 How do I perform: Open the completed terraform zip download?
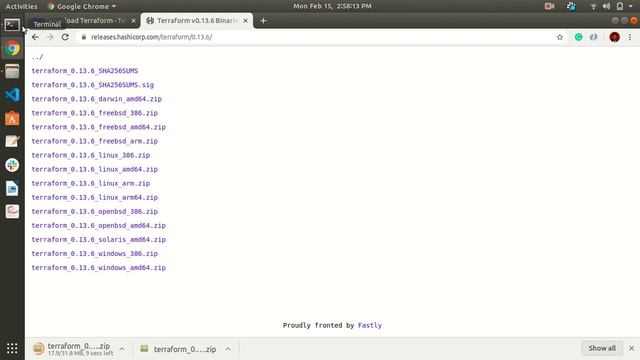point(178,349)
